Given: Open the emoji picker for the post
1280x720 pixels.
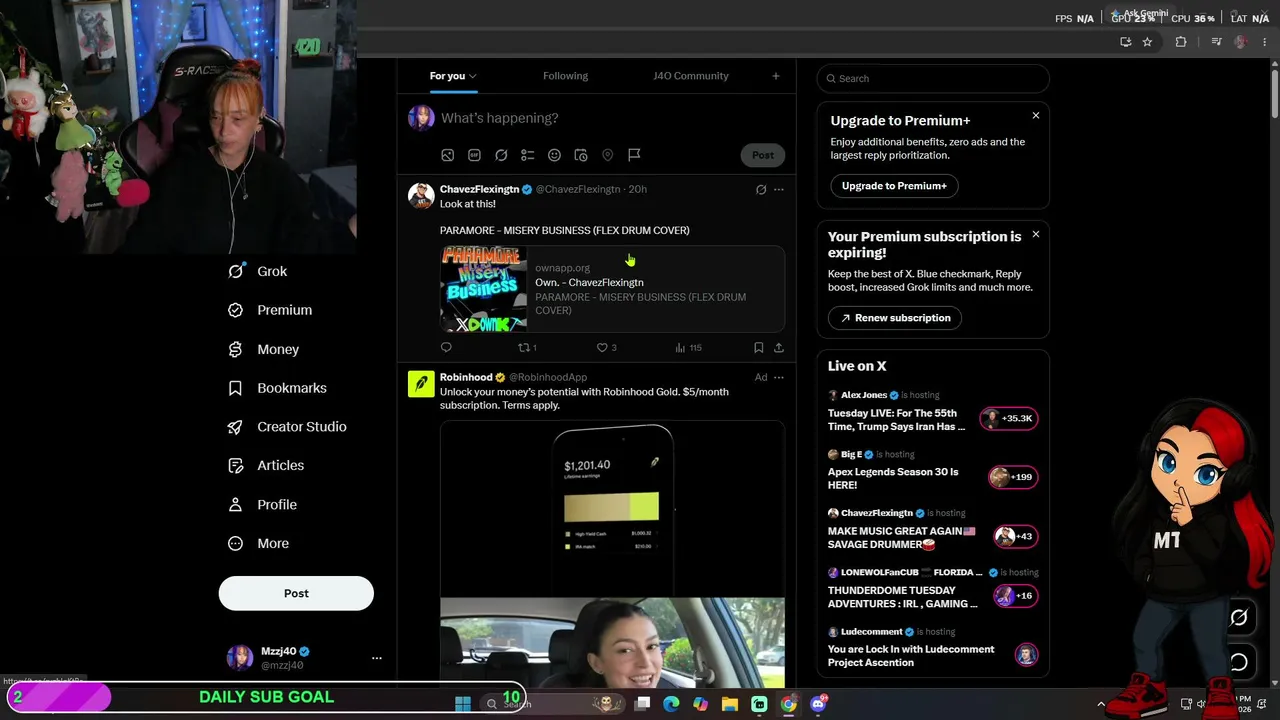Looking at the screenshot, I should (x=554, y=155).
